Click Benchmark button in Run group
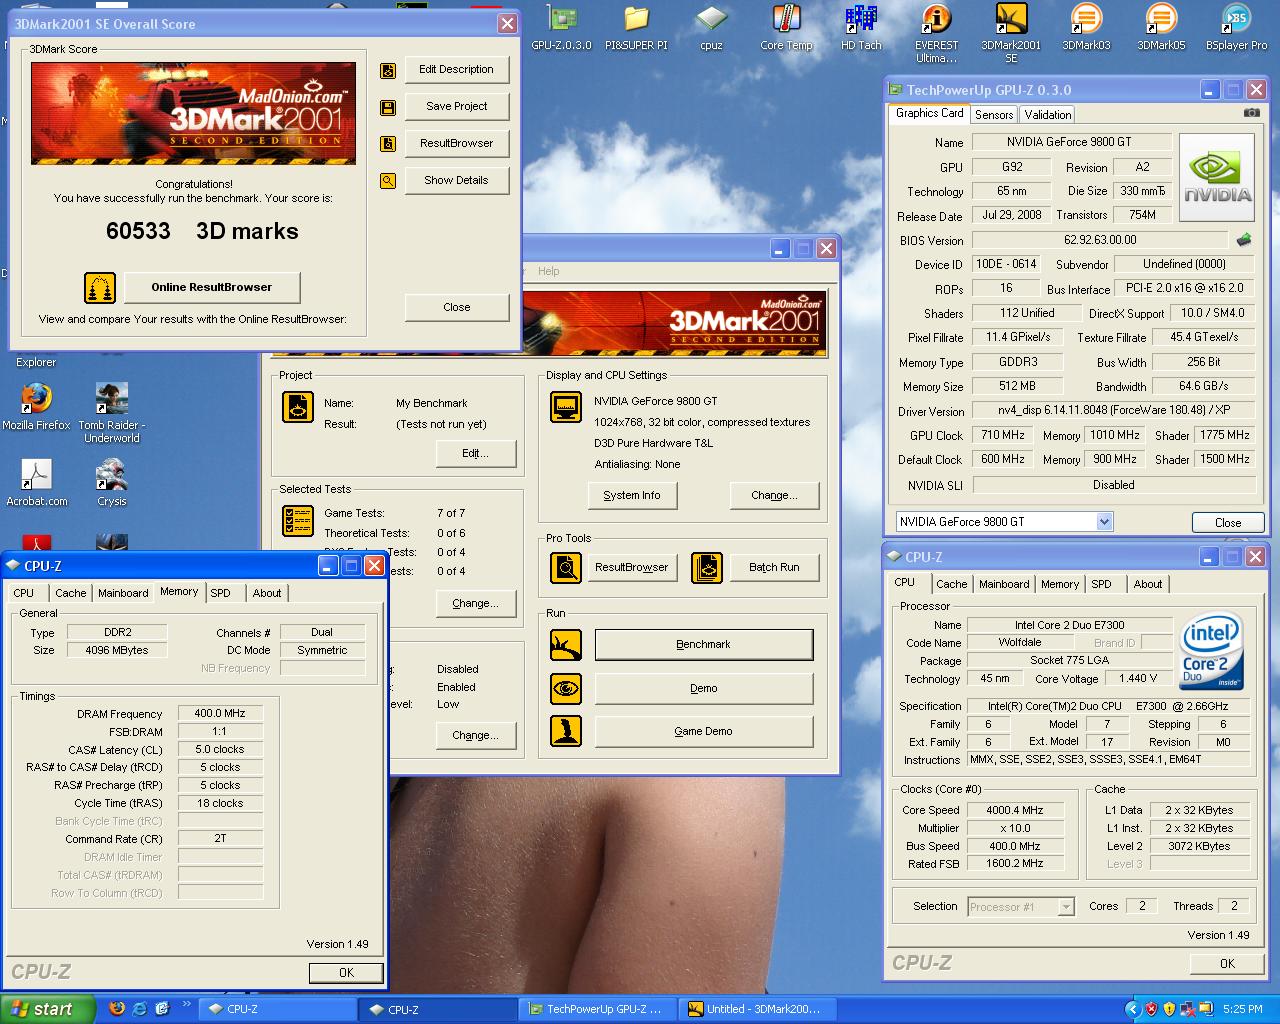This screenshot has height=1024, width=1280. [704, 645]
